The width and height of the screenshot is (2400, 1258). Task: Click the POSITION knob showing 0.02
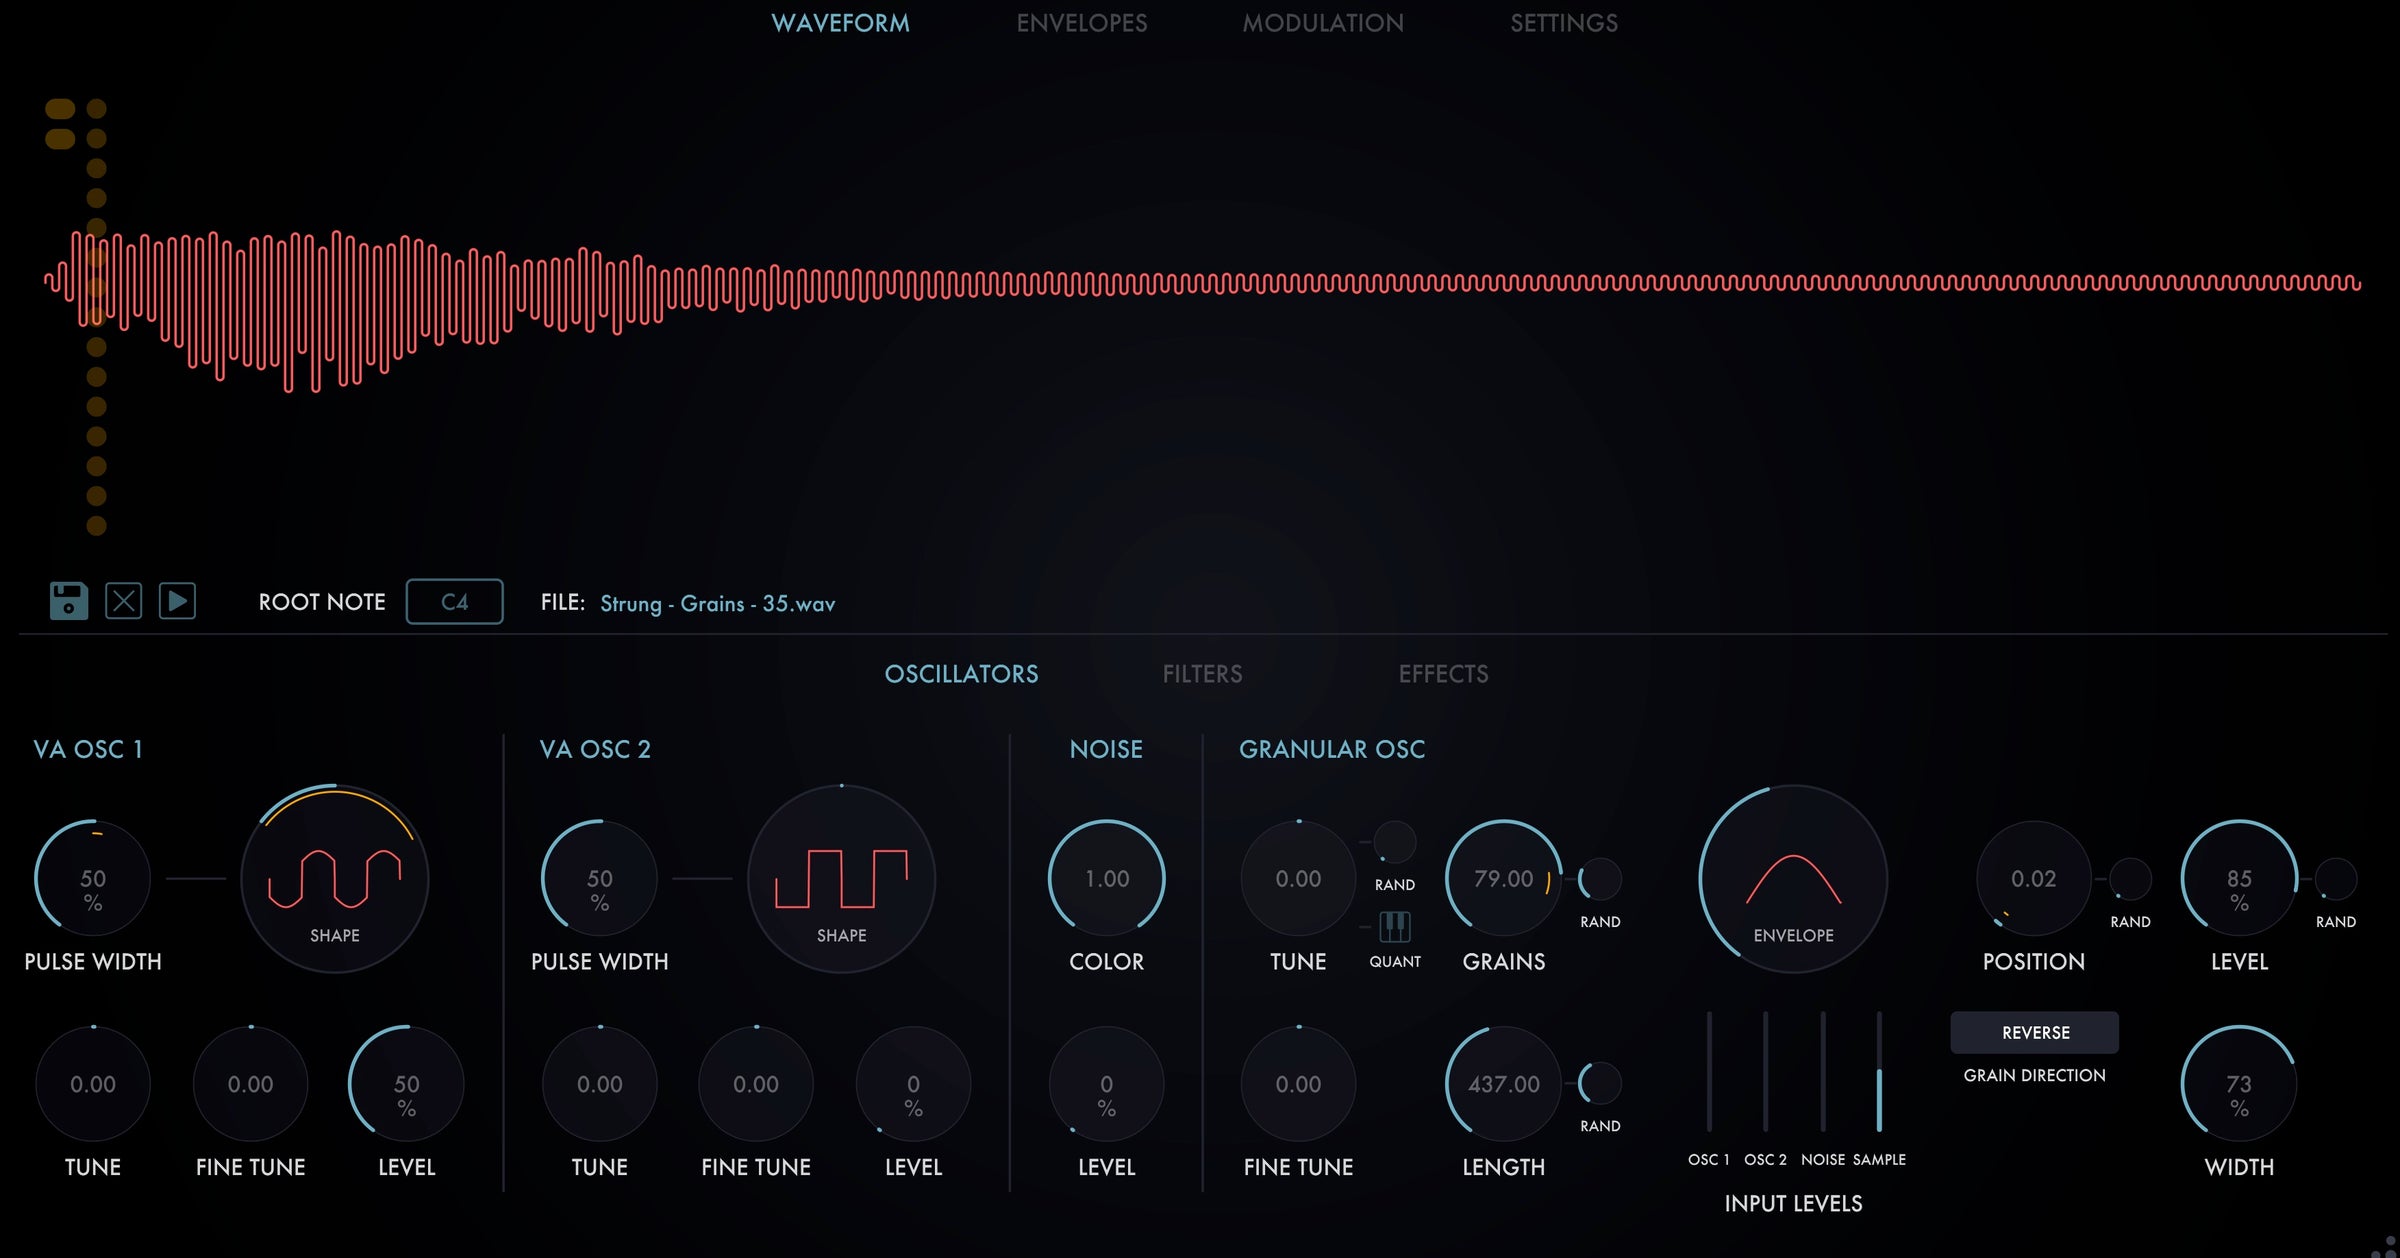tap(2034, 879)
